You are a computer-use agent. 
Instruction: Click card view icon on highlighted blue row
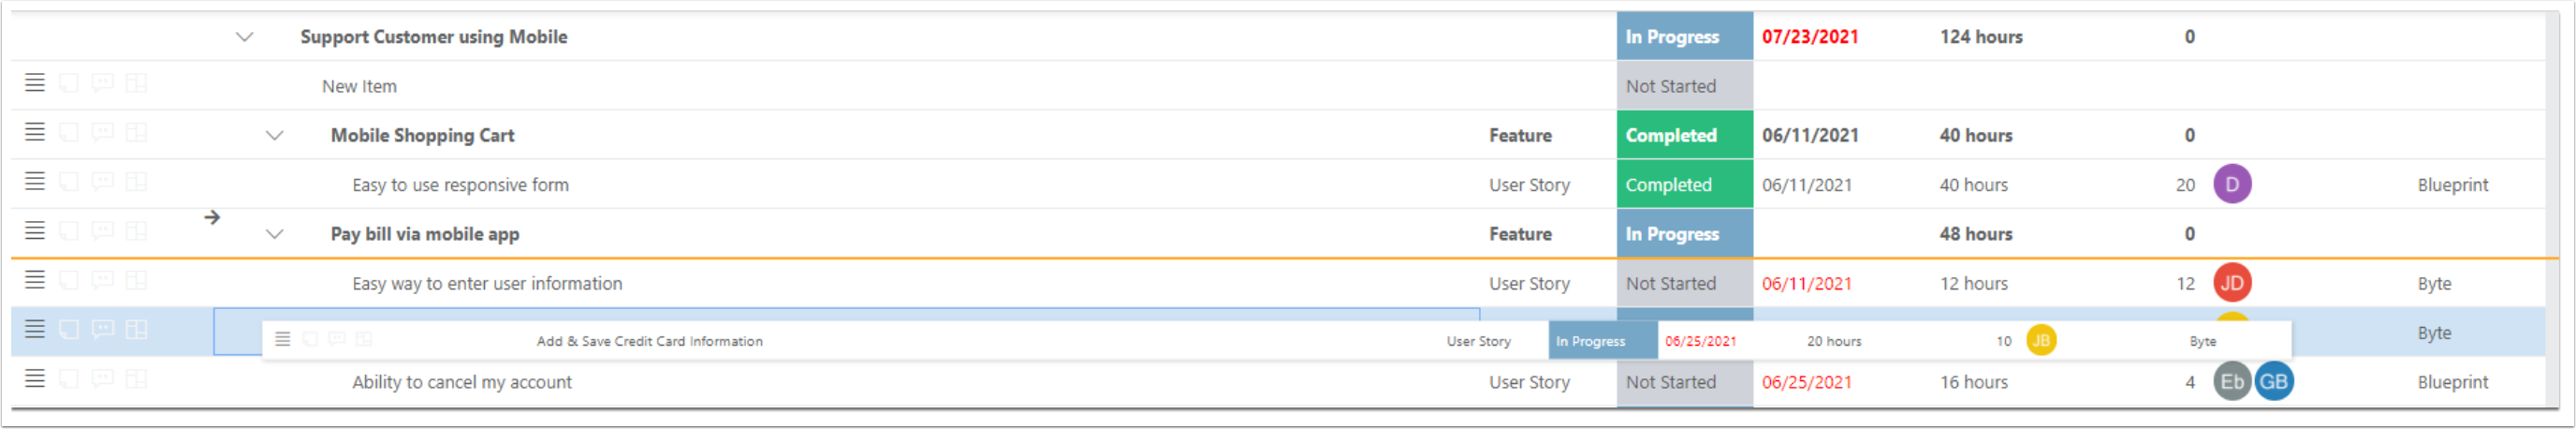click(x=137, y=329)
